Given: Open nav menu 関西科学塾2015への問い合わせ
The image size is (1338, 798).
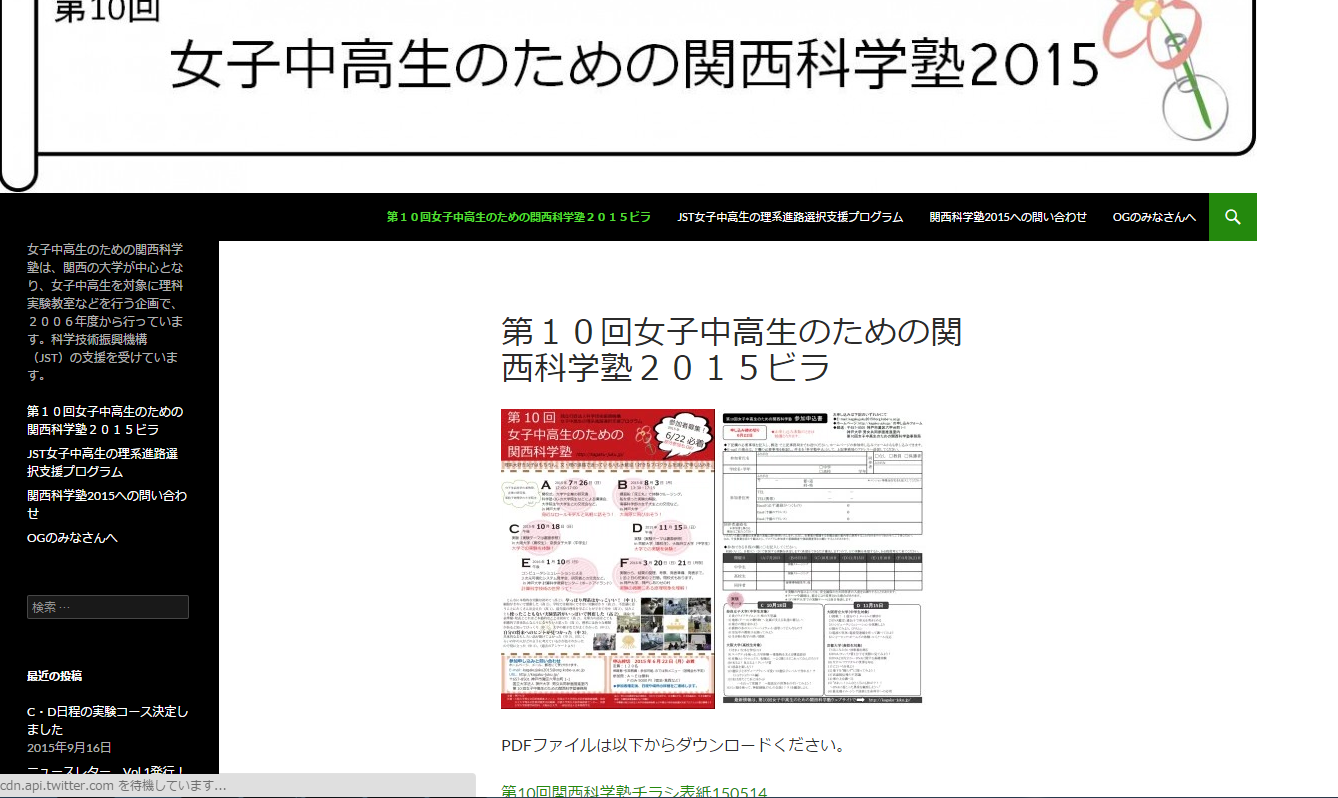Looking at the screenshot, I should click(1008, 217).
